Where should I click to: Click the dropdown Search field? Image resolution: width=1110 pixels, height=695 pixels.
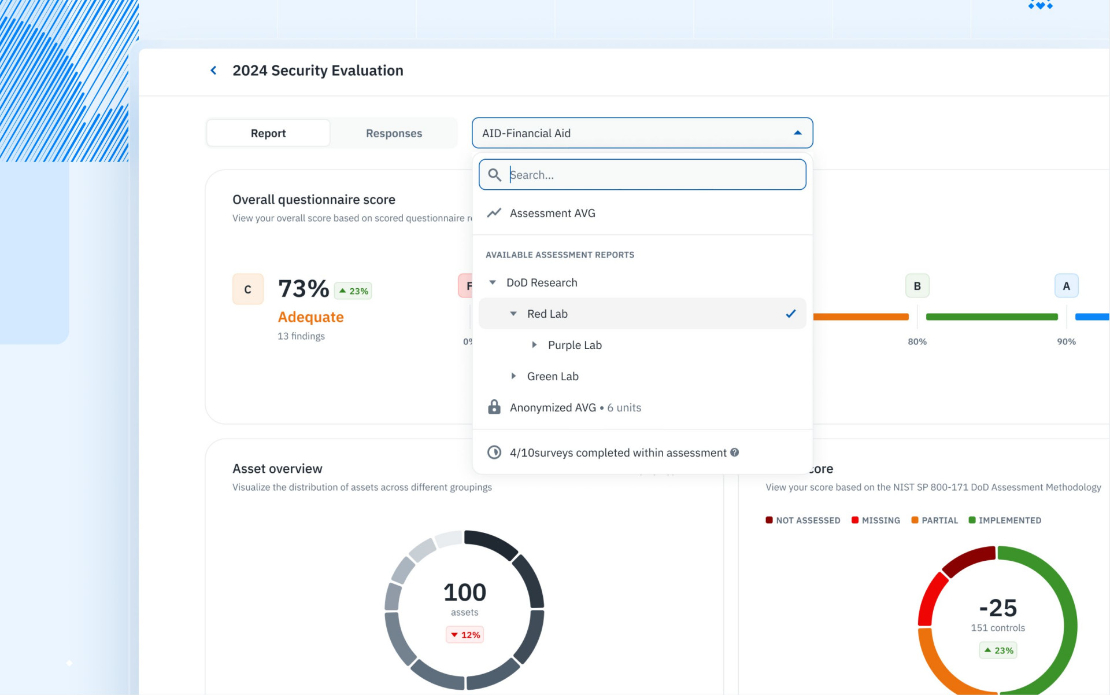(x=642, y=175)
